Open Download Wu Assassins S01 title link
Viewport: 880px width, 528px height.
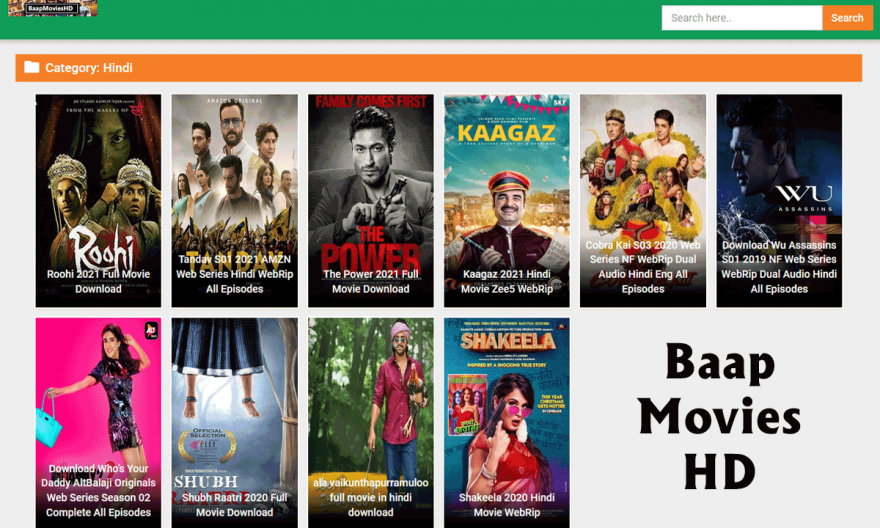779,267
